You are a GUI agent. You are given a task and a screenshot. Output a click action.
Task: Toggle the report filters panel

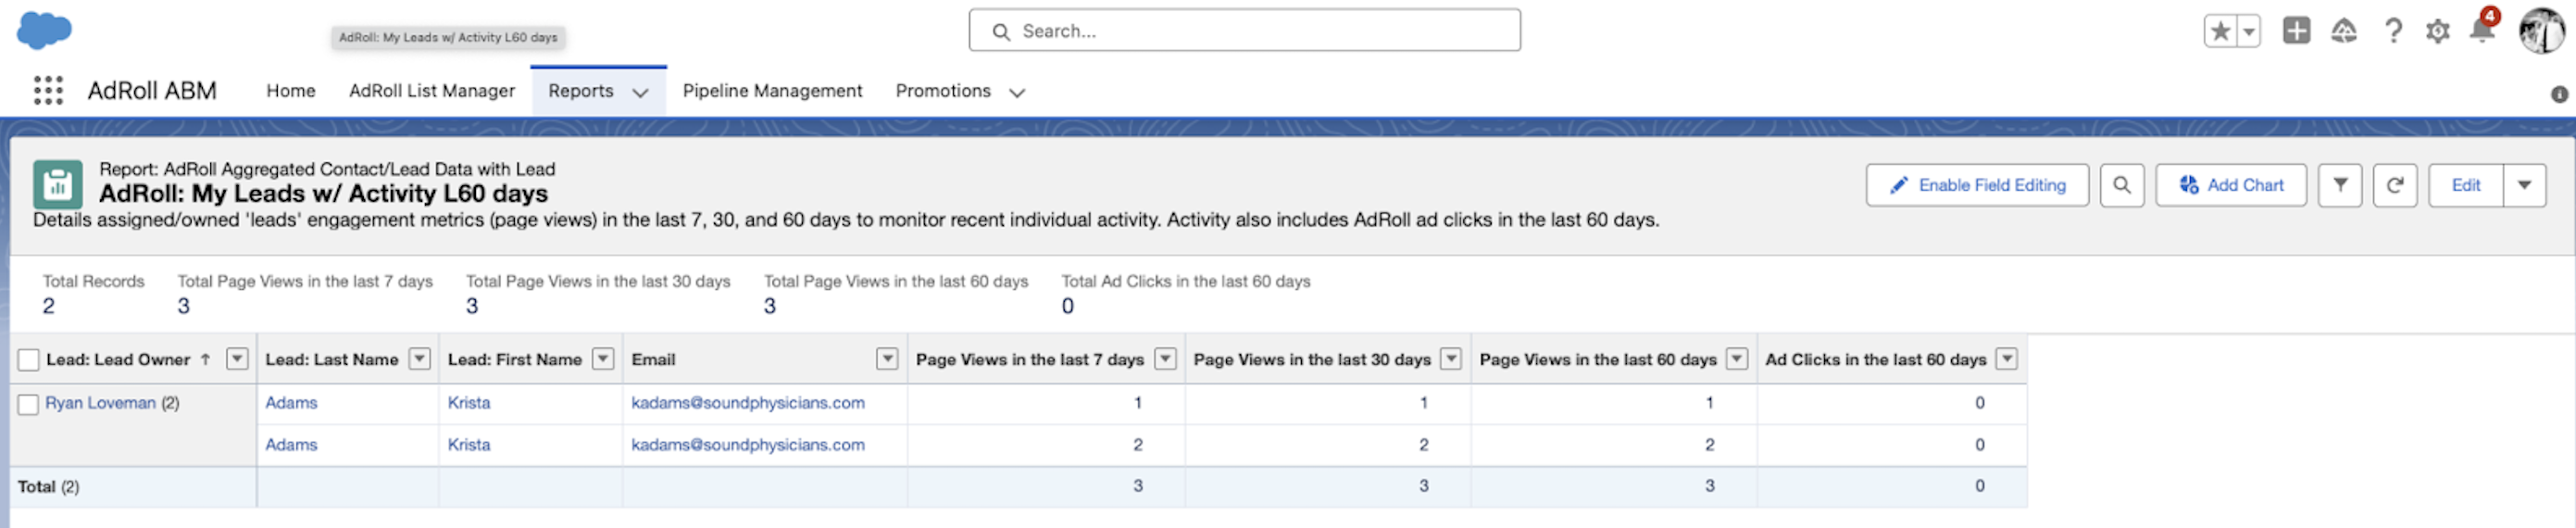tap(2340, 185)
